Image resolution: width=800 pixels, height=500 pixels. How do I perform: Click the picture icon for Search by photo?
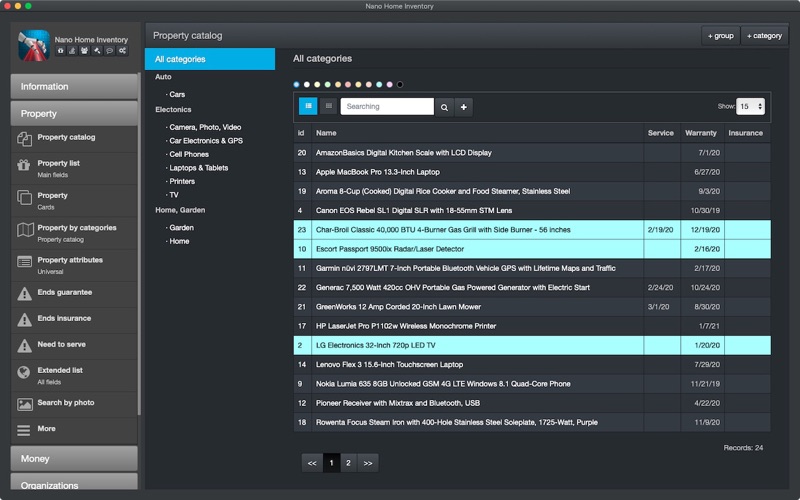pos(24,405)
